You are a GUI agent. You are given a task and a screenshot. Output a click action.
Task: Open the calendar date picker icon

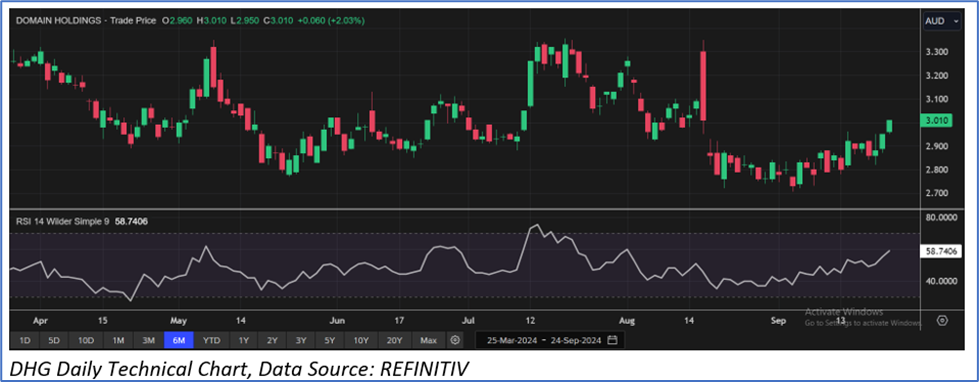coord(612,340)
